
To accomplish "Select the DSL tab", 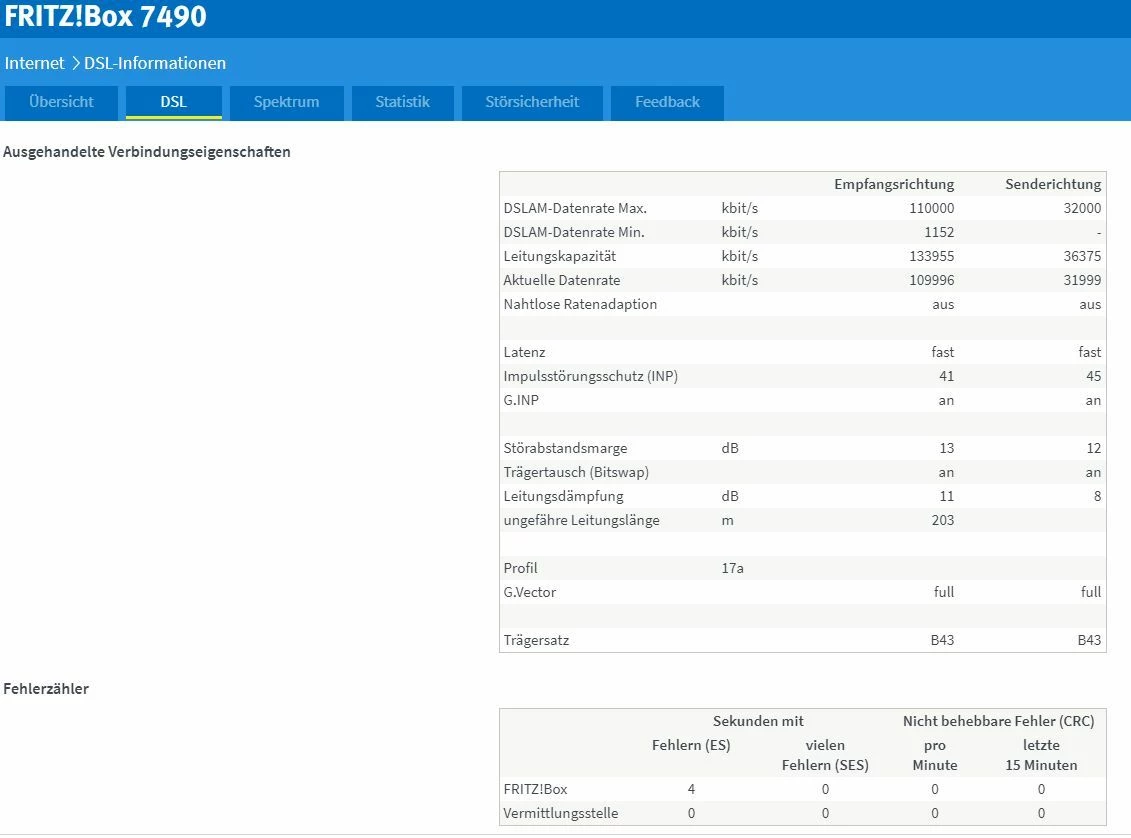I will pos(174,102).
